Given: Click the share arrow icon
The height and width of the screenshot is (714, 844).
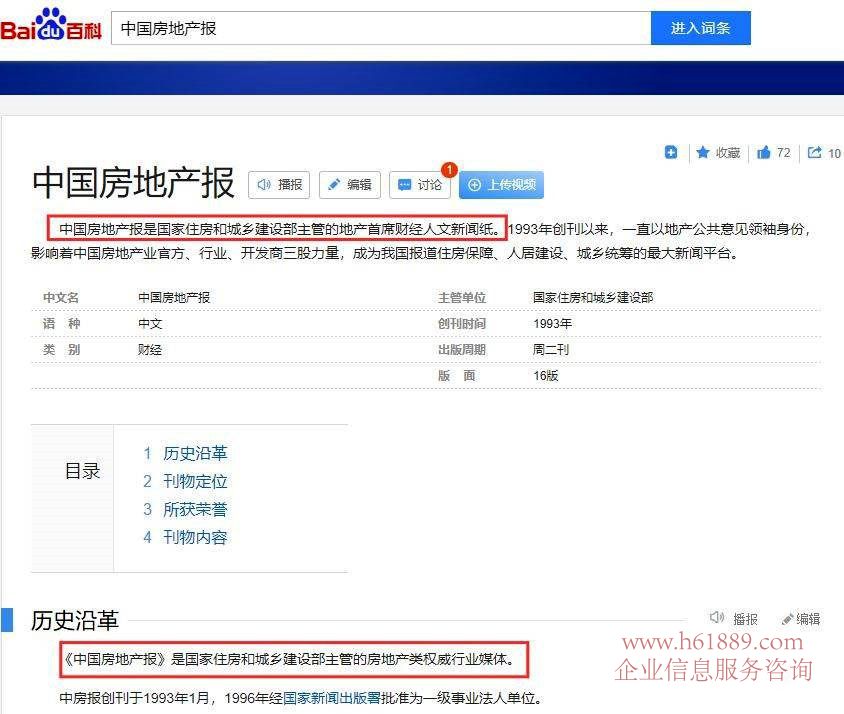Looking at the screenshot, I should pyautogui.click(x=815, y=153).
